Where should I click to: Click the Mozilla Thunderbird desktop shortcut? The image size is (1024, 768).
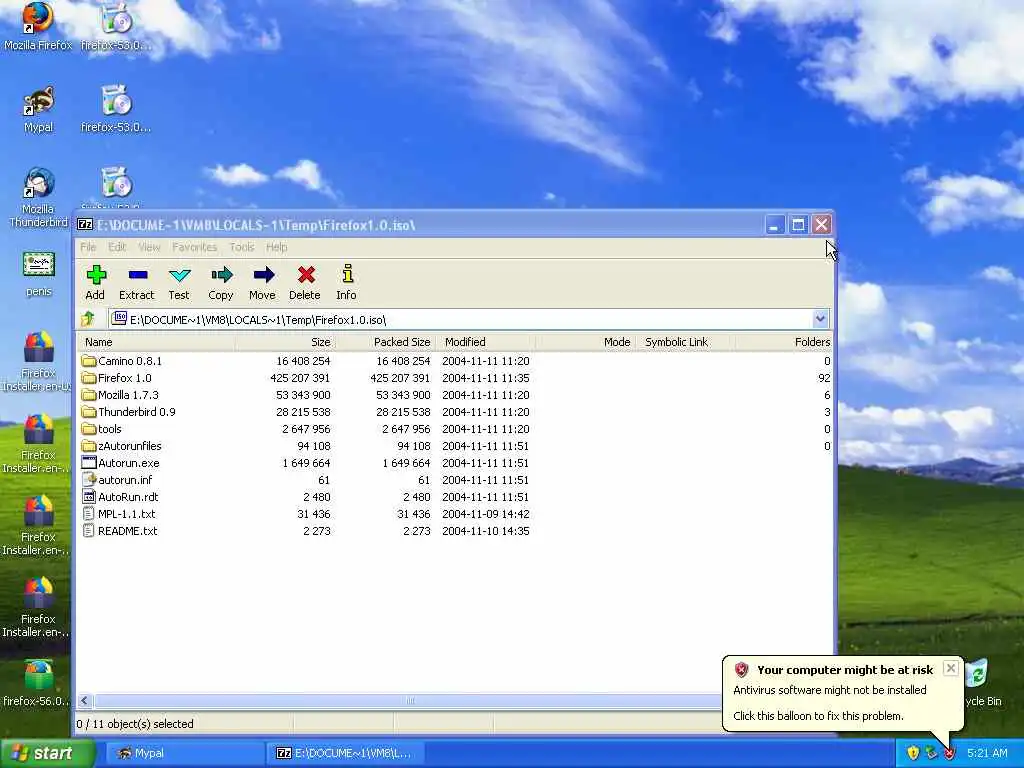38,197
